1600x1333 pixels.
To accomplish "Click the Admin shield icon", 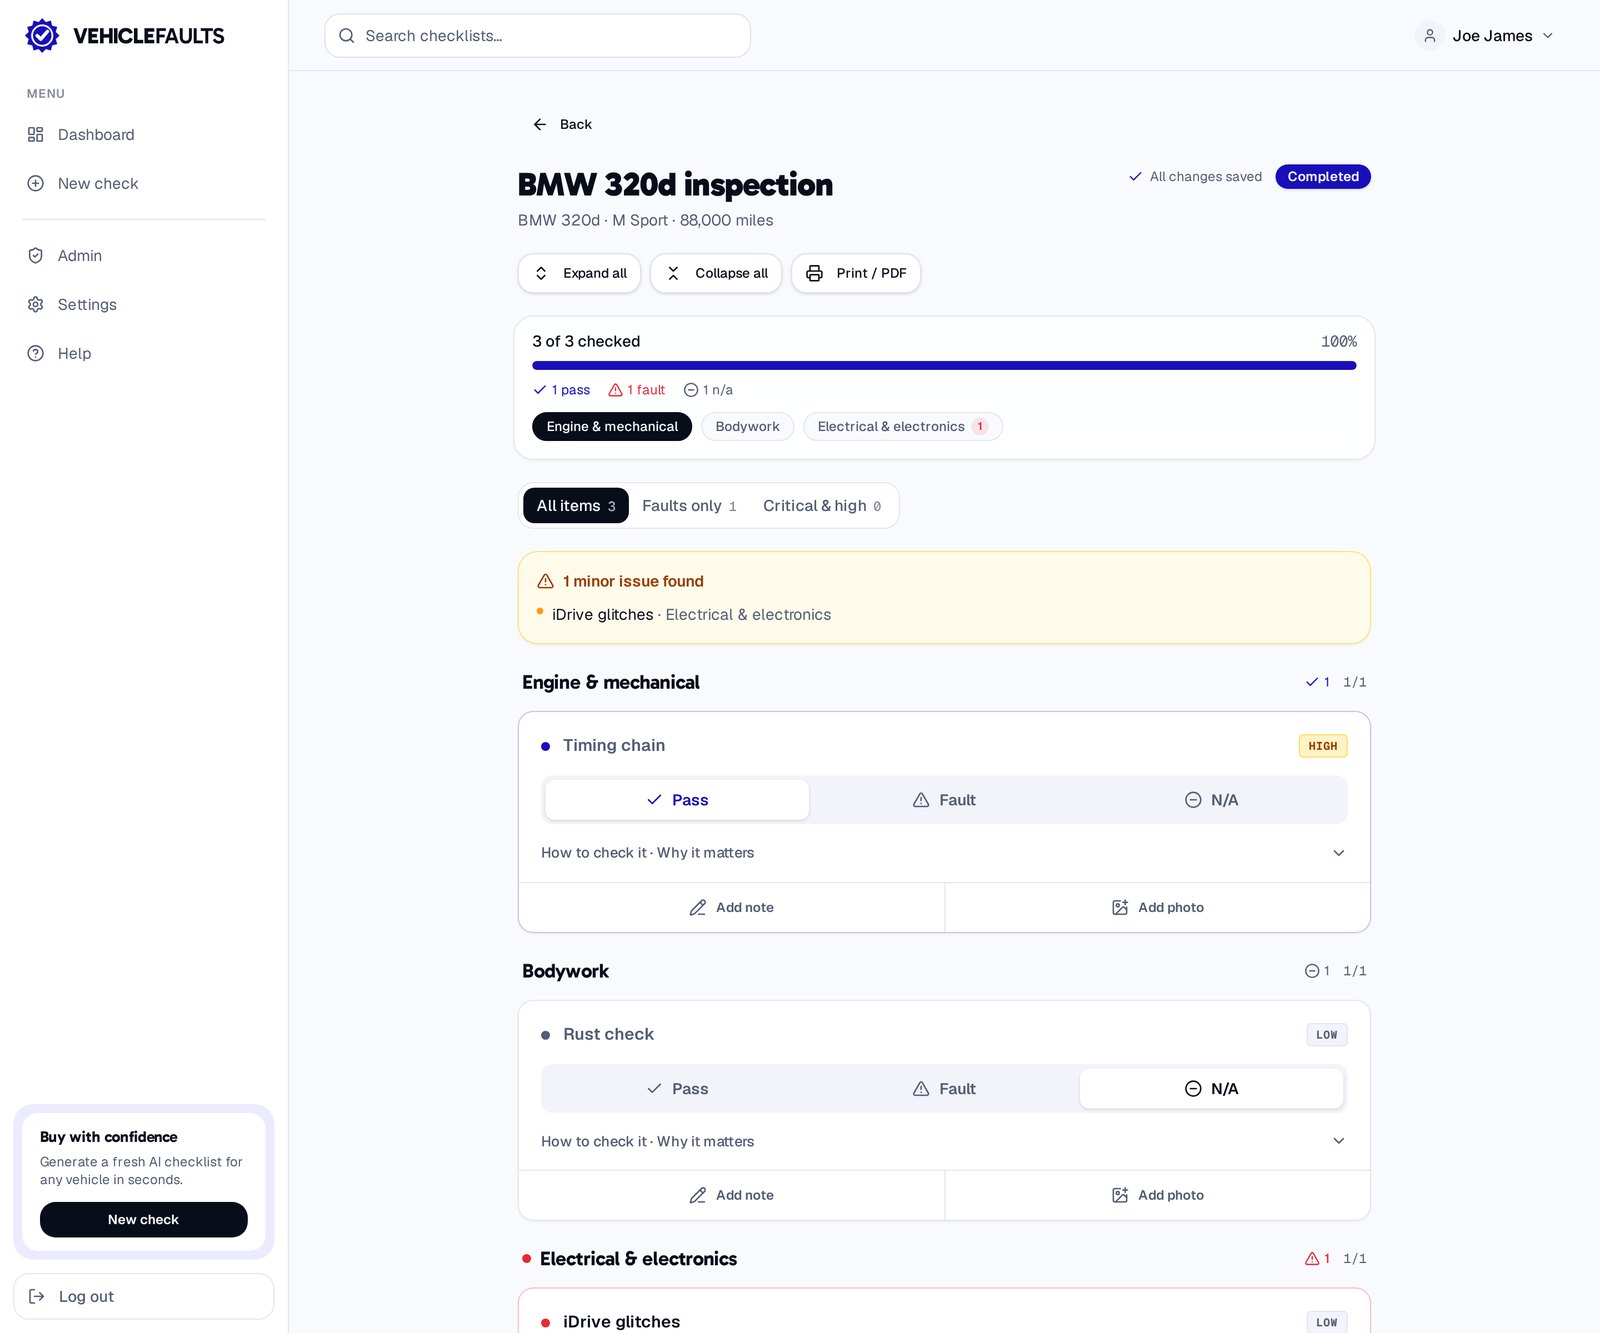I will [x=36, y=256].
